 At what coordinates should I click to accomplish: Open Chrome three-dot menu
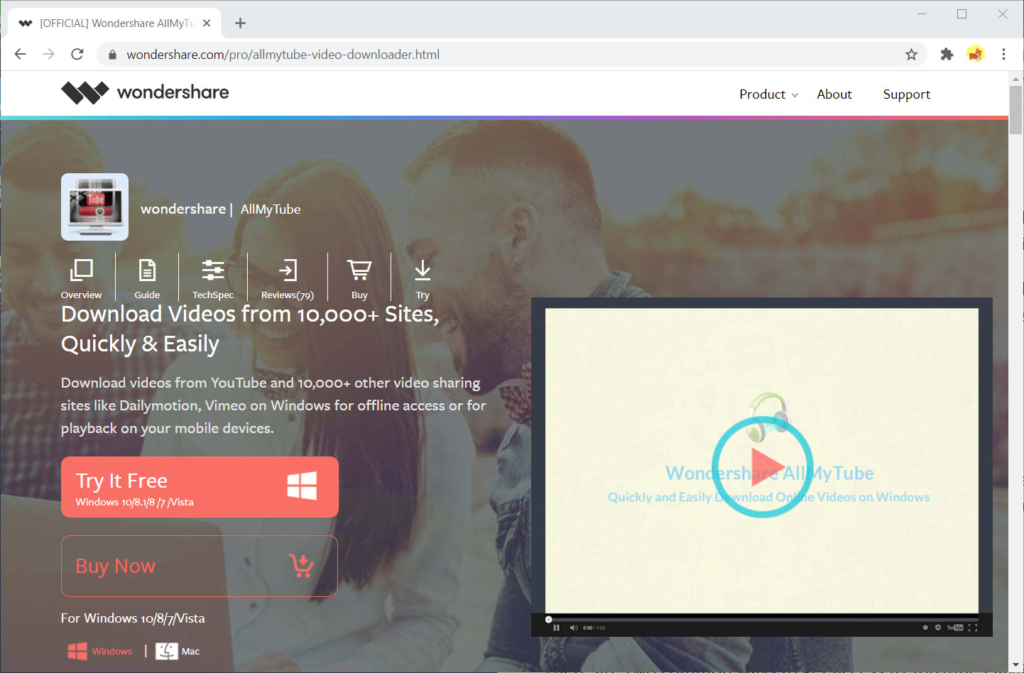1004,55
